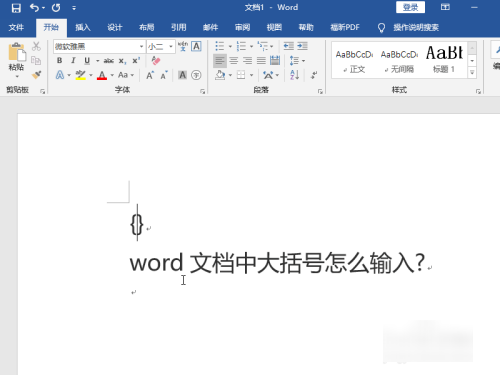
Task: Click the Numbering list icon
Action: [x=241, y=46]
